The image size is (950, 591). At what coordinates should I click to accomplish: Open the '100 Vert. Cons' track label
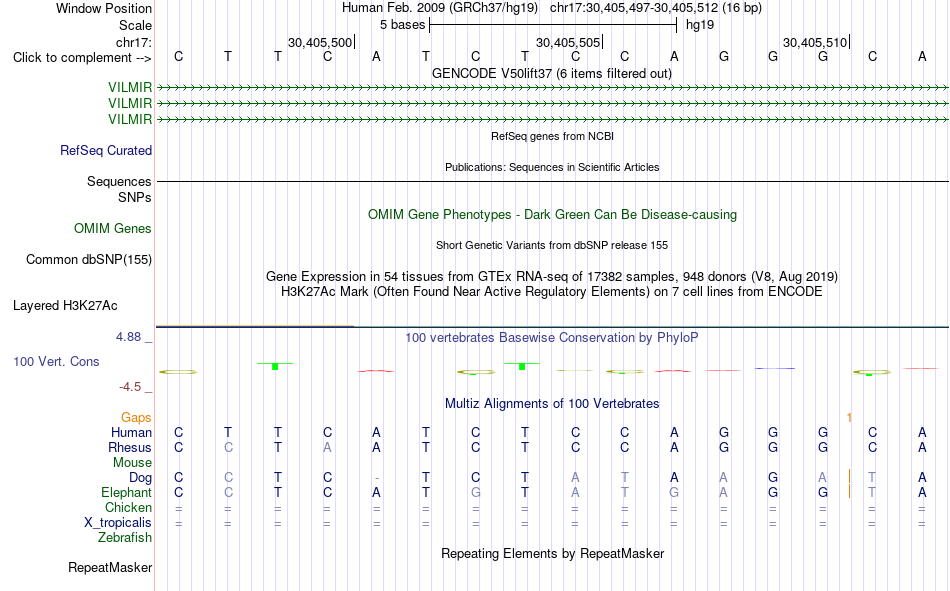(56, 361)
